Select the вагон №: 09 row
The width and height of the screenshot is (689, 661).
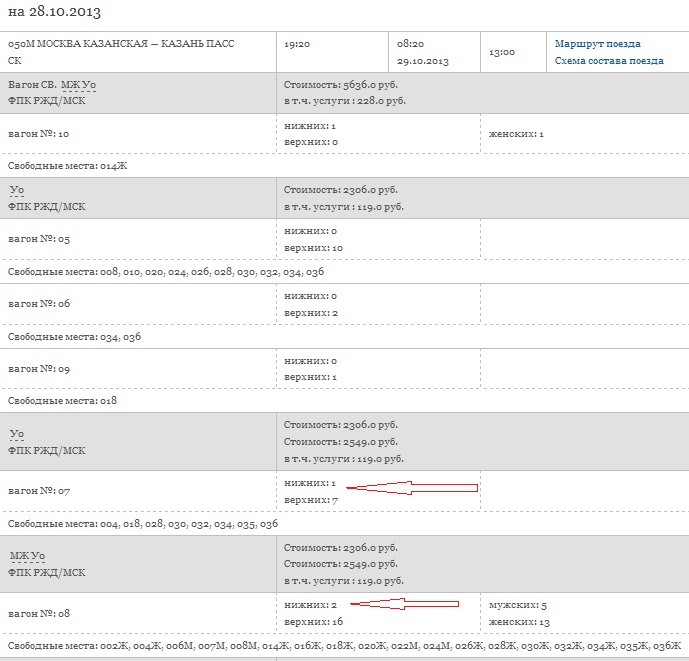click(38, 368)
